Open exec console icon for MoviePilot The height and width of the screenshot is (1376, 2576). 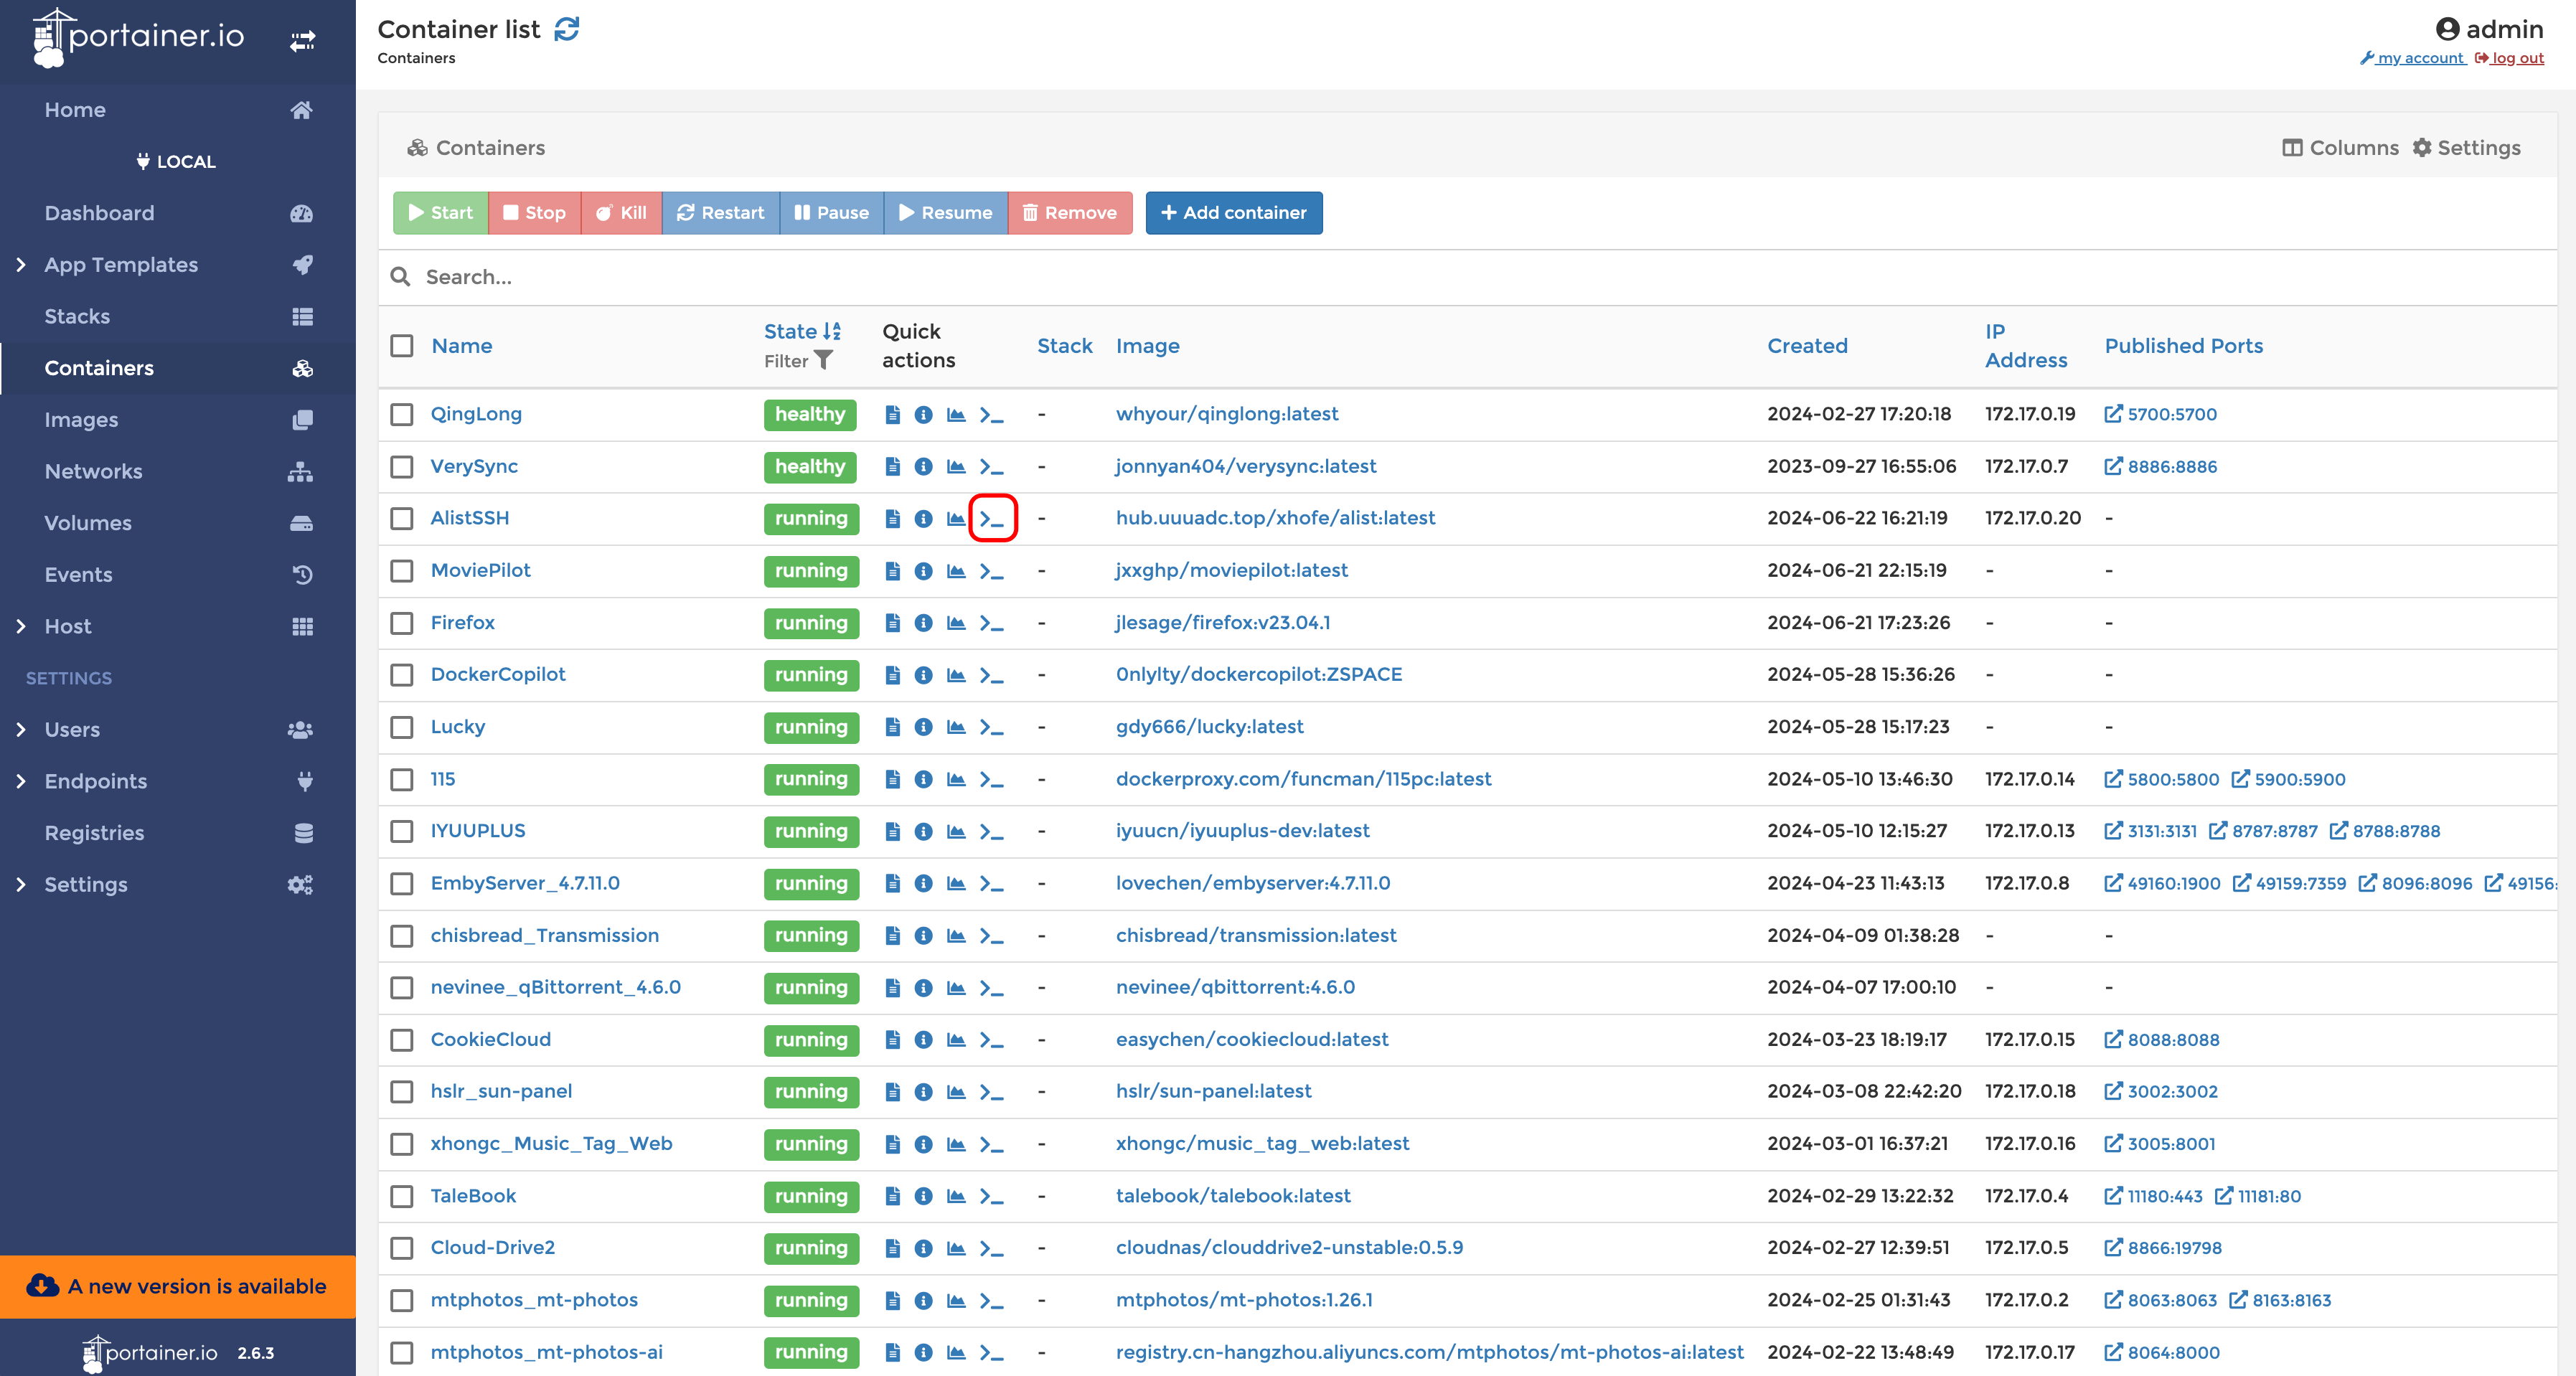(991, 571)
